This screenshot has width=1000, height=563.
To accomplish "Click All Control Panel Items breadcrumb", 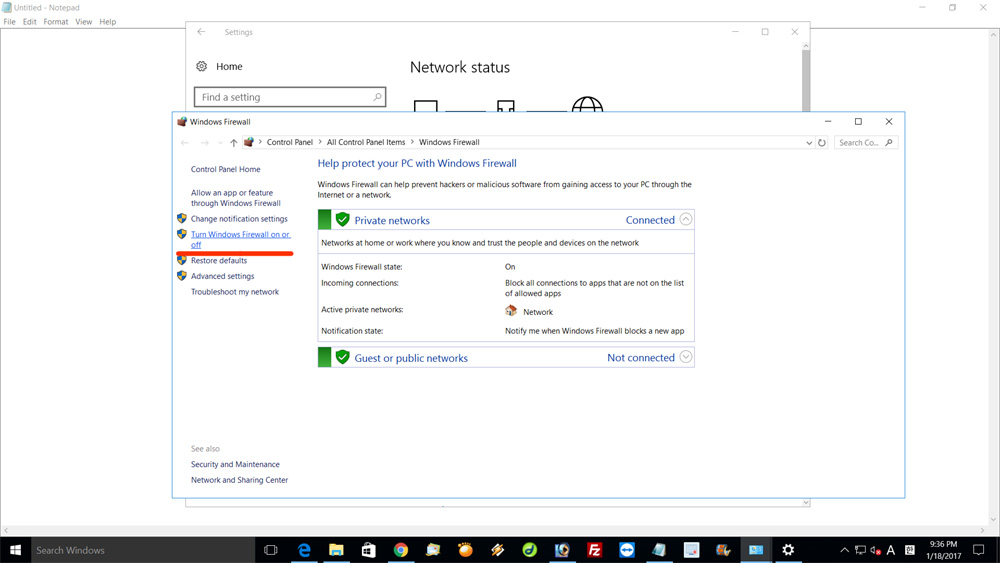I will 366,142.
